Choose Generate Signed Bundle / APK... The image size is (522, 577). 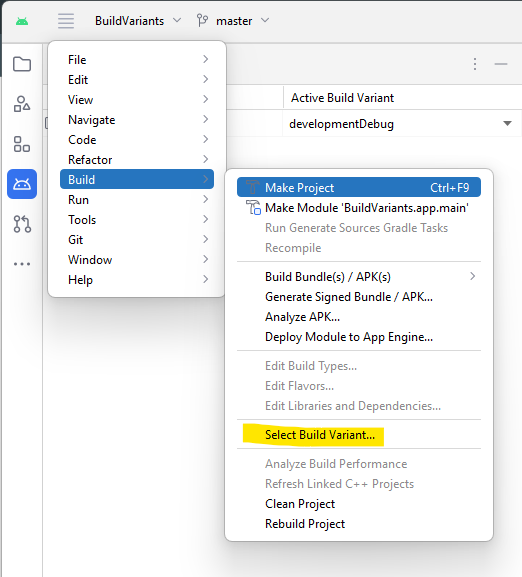pos(359,297)
